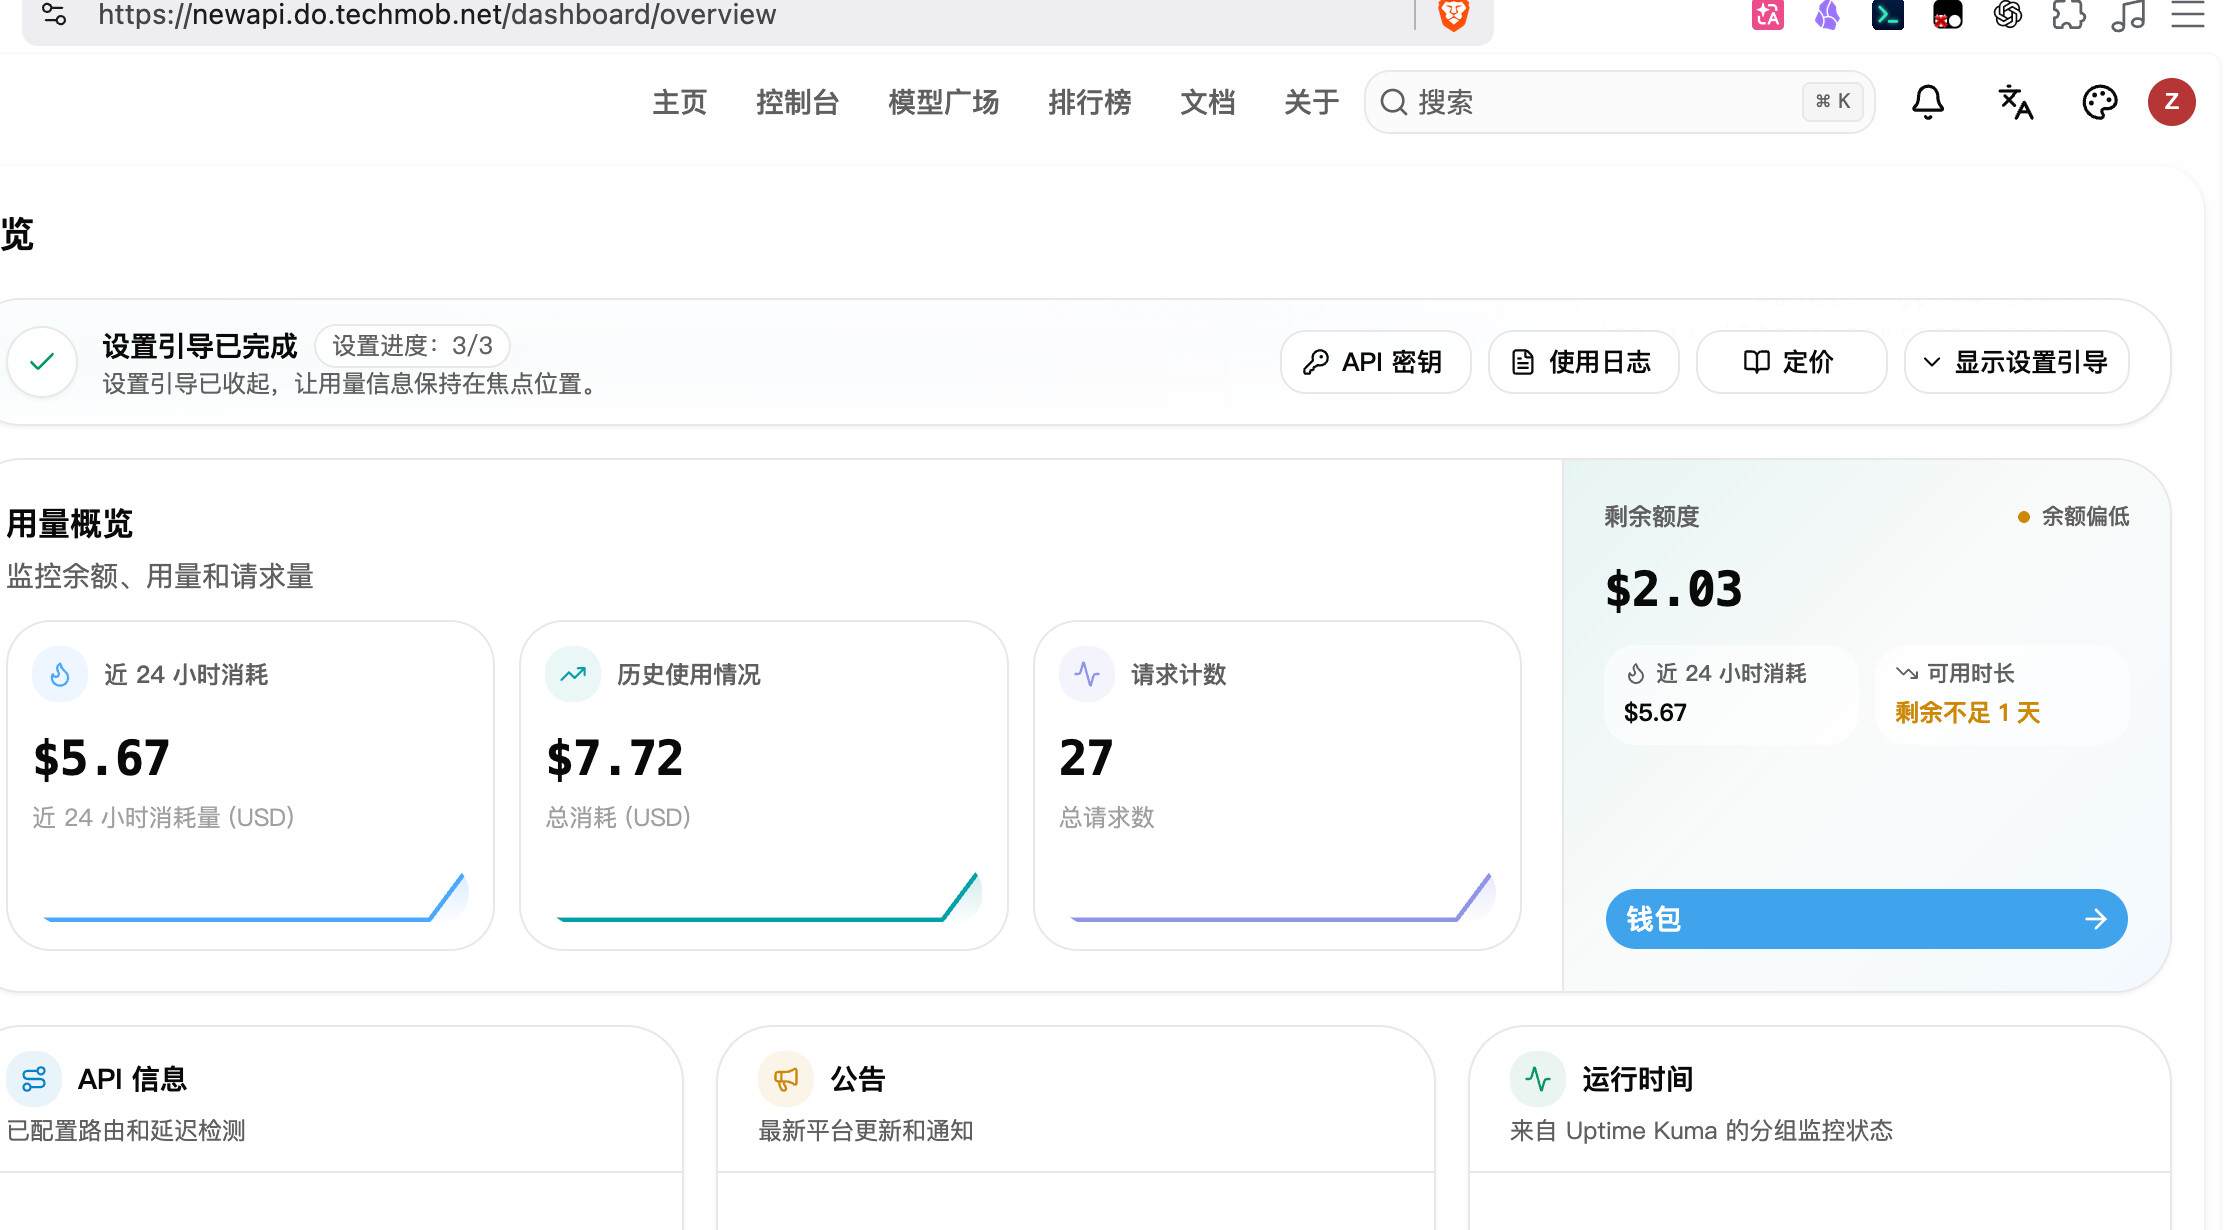This screenshot has width=2224, height=1230.
Task: Focus the 搜索 search field
Action: tap(1620, 102)
